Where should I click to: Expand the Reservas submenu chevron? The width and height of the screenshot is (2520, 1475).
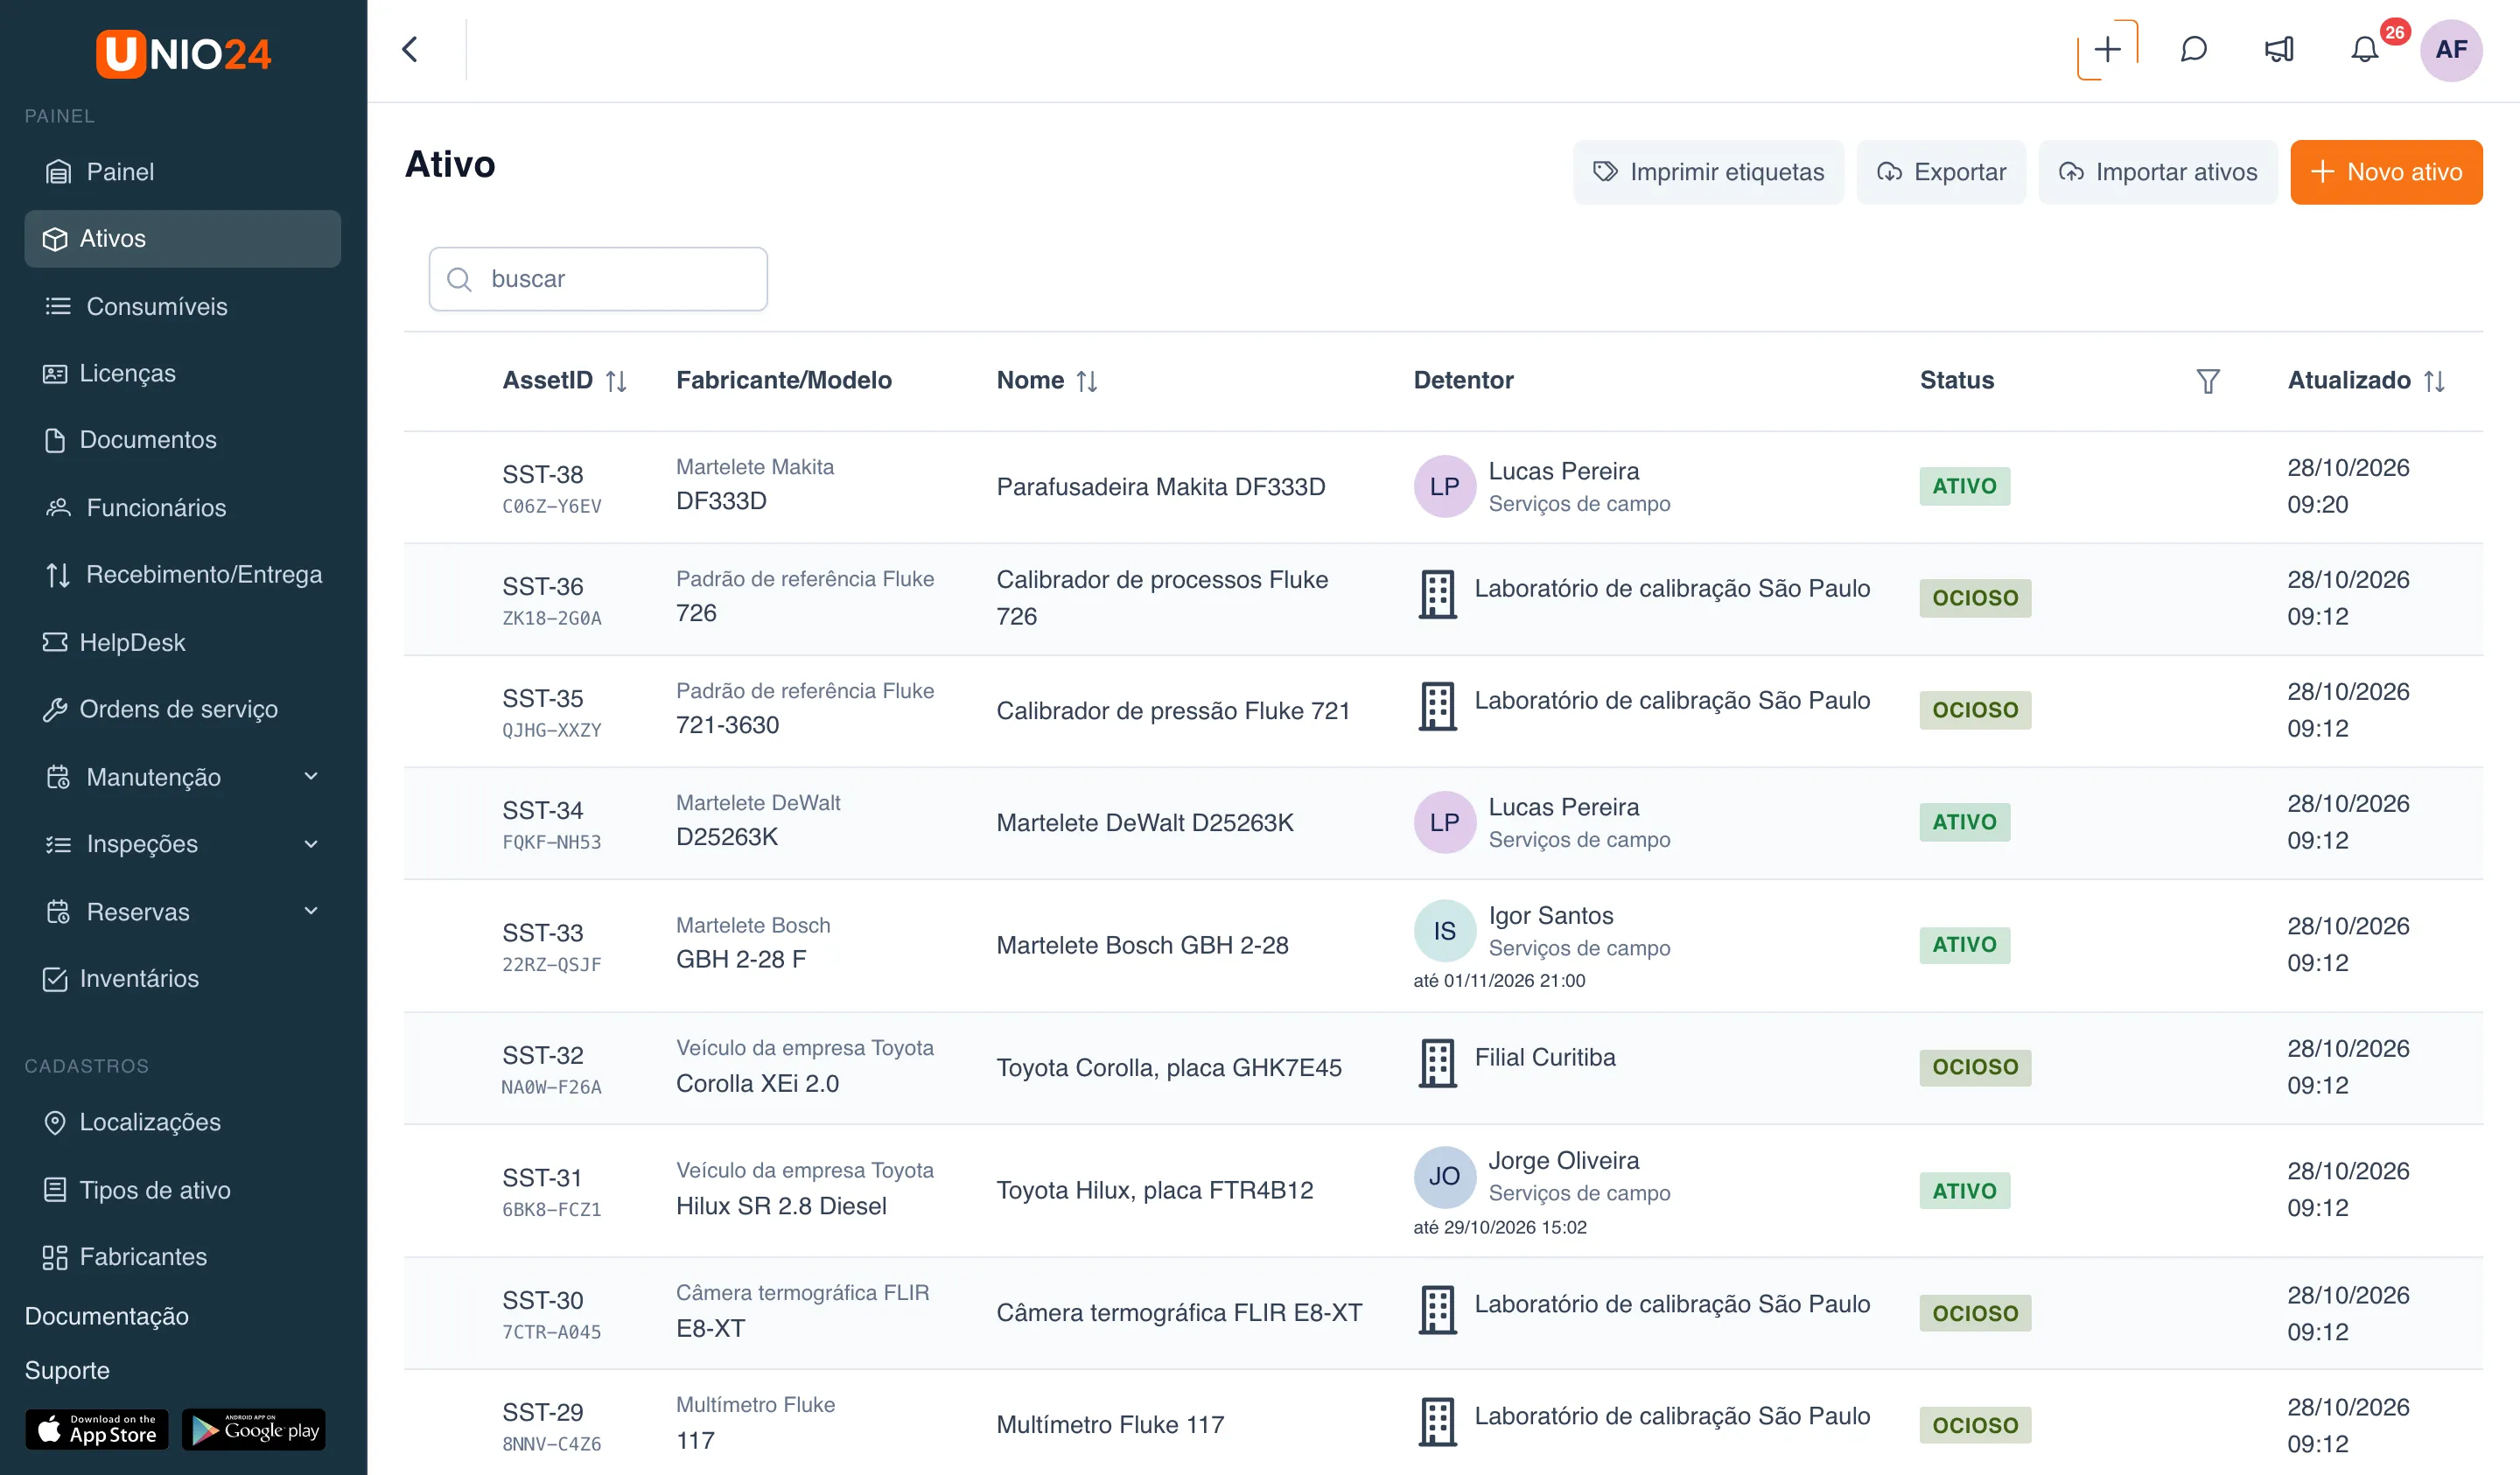[311, 911]
